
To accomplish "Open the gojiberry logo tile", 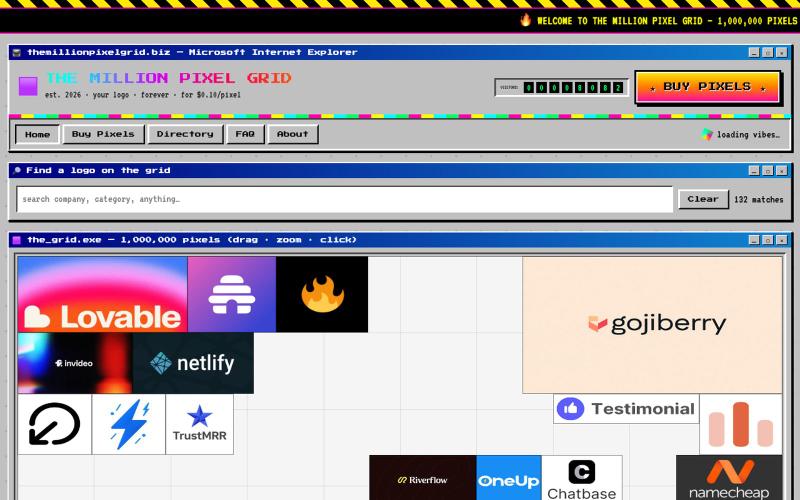I will (652, 325).
